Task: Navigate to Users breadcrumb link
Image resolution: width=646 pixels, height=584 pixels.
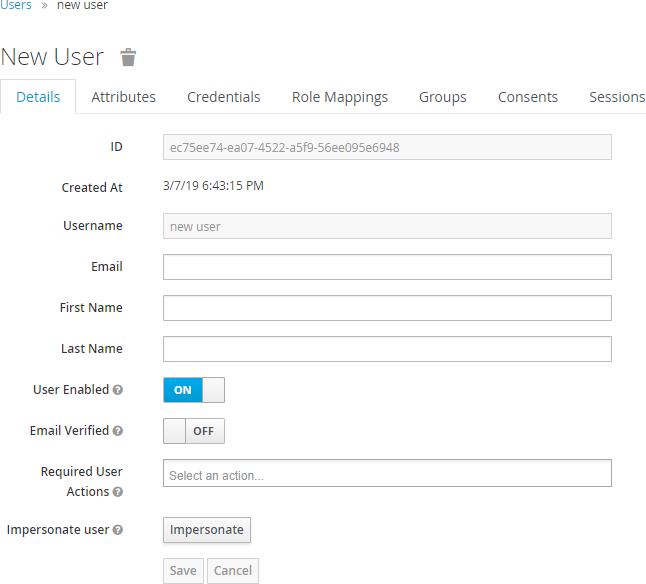Action: 16,6
